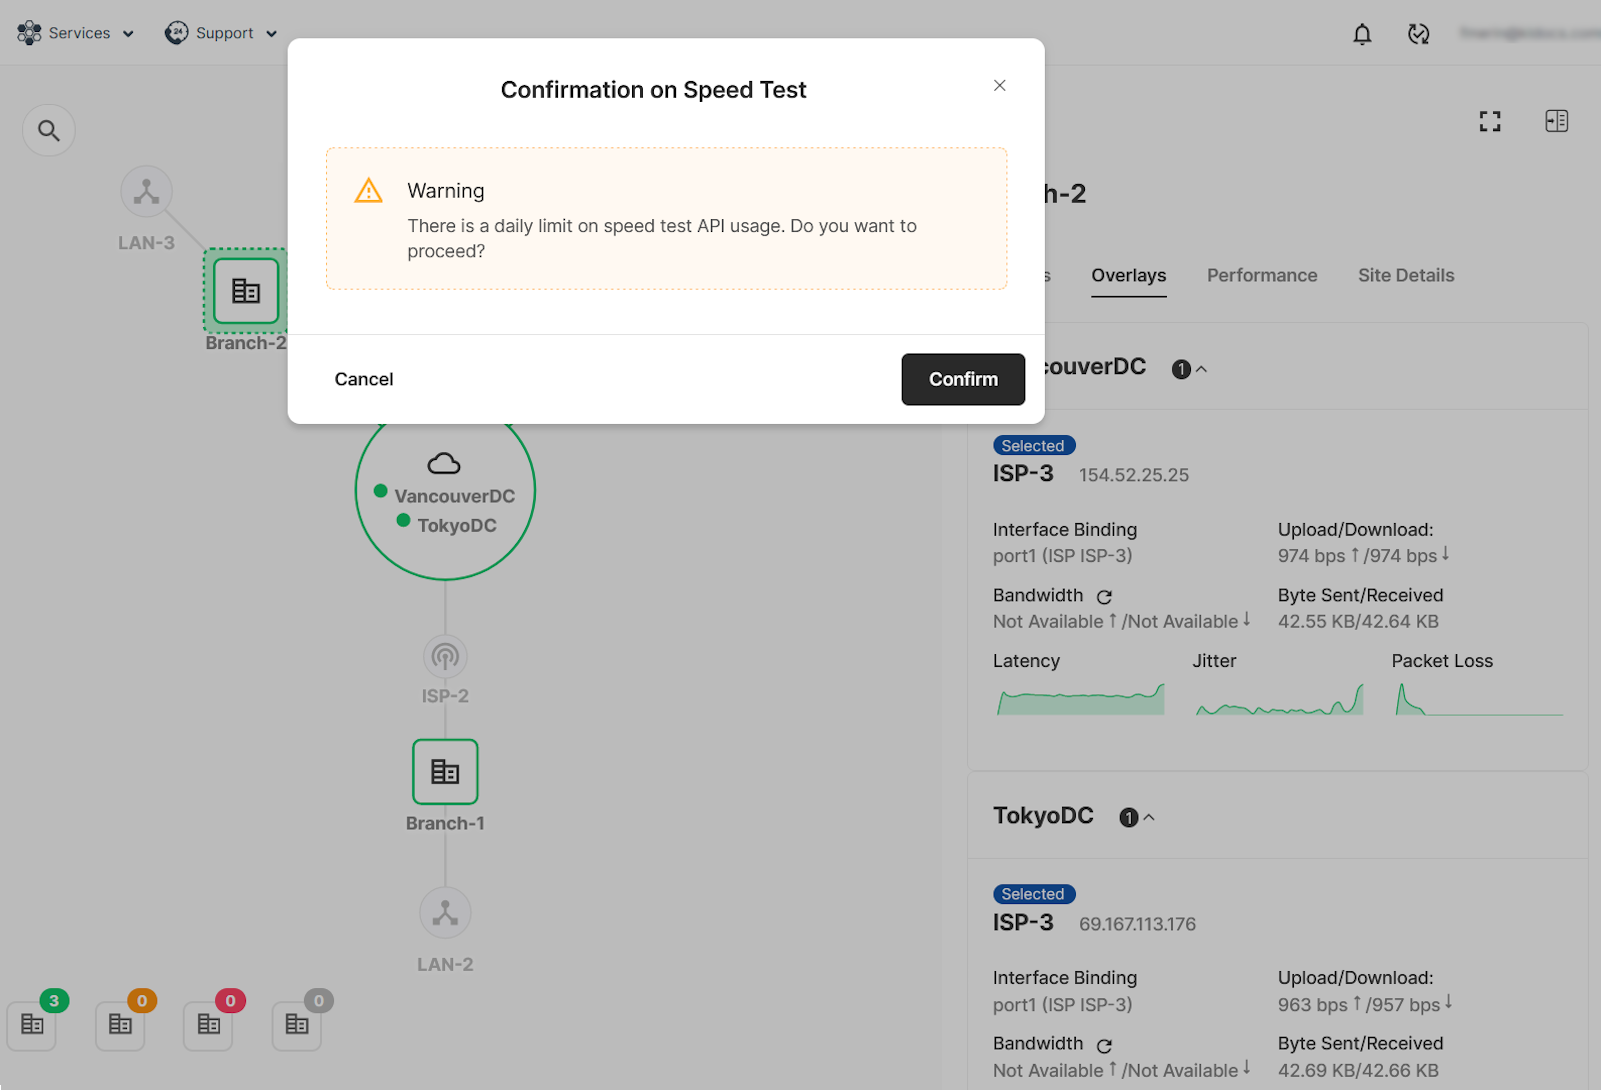
Task: Select the LAN-2 network node
Action: click(x=445, y=913)
